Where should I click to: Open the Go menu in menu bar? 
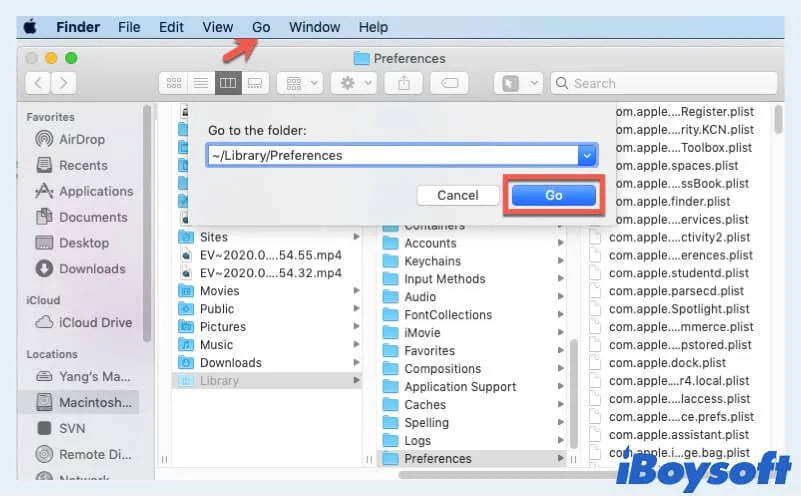click(x=261, y=27)
